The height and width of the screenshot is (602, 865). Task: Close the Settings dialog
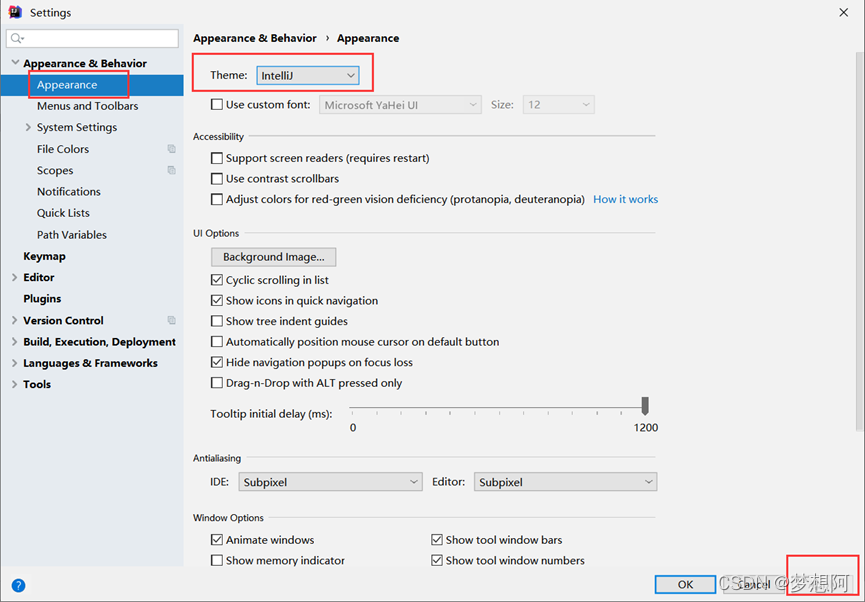click(x=843, y=12)
